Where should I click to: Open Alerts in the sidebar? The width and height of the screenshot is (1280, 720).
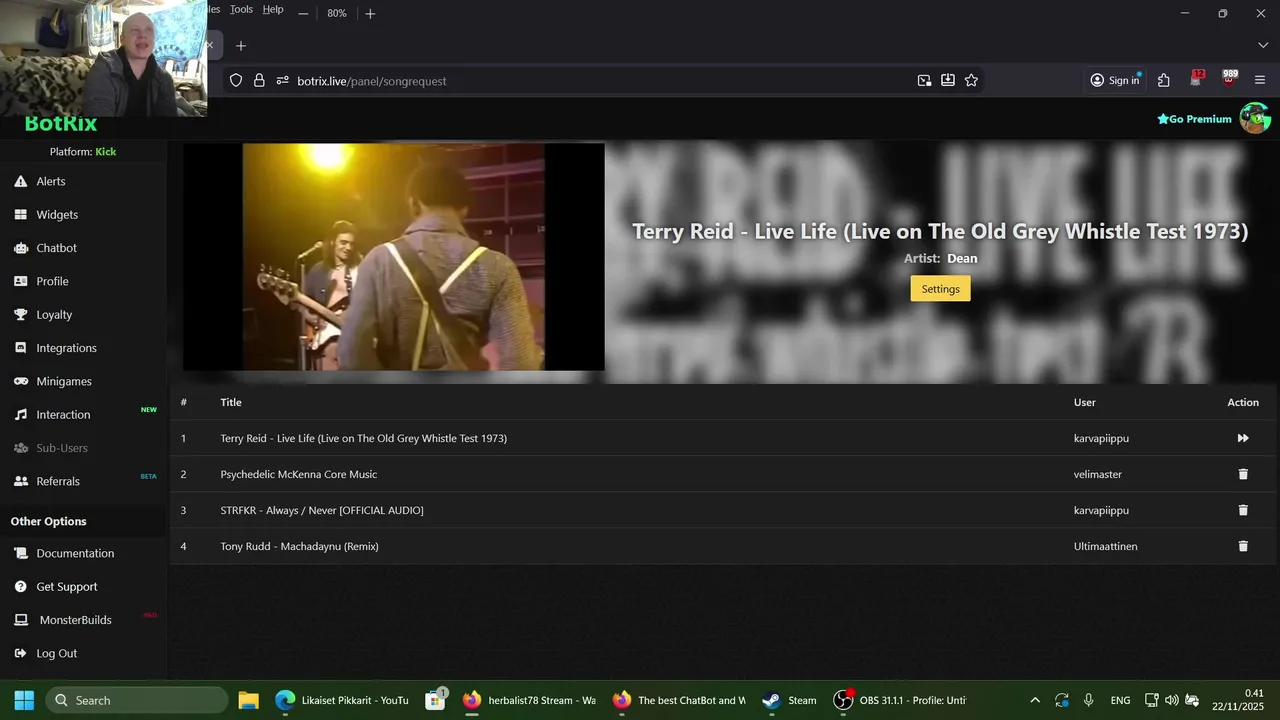(x=51, y=181)
